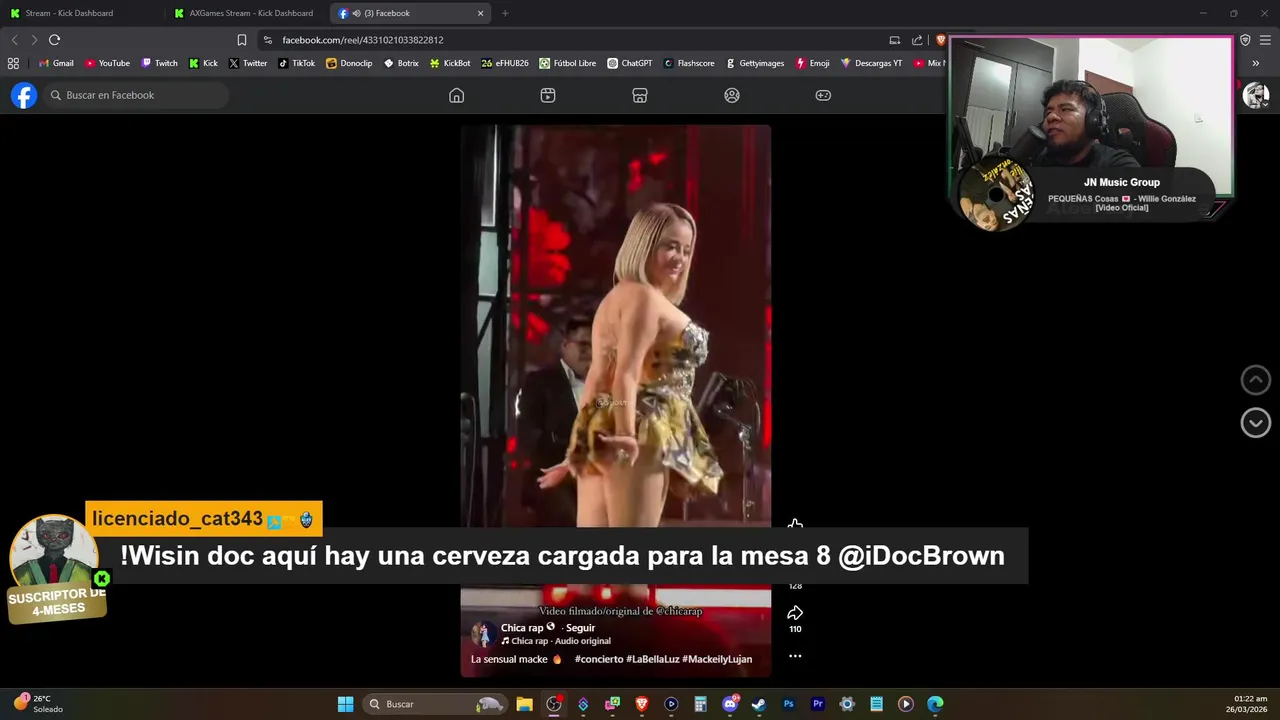Reload the page
1280x720 pixels.
(54, 40)
